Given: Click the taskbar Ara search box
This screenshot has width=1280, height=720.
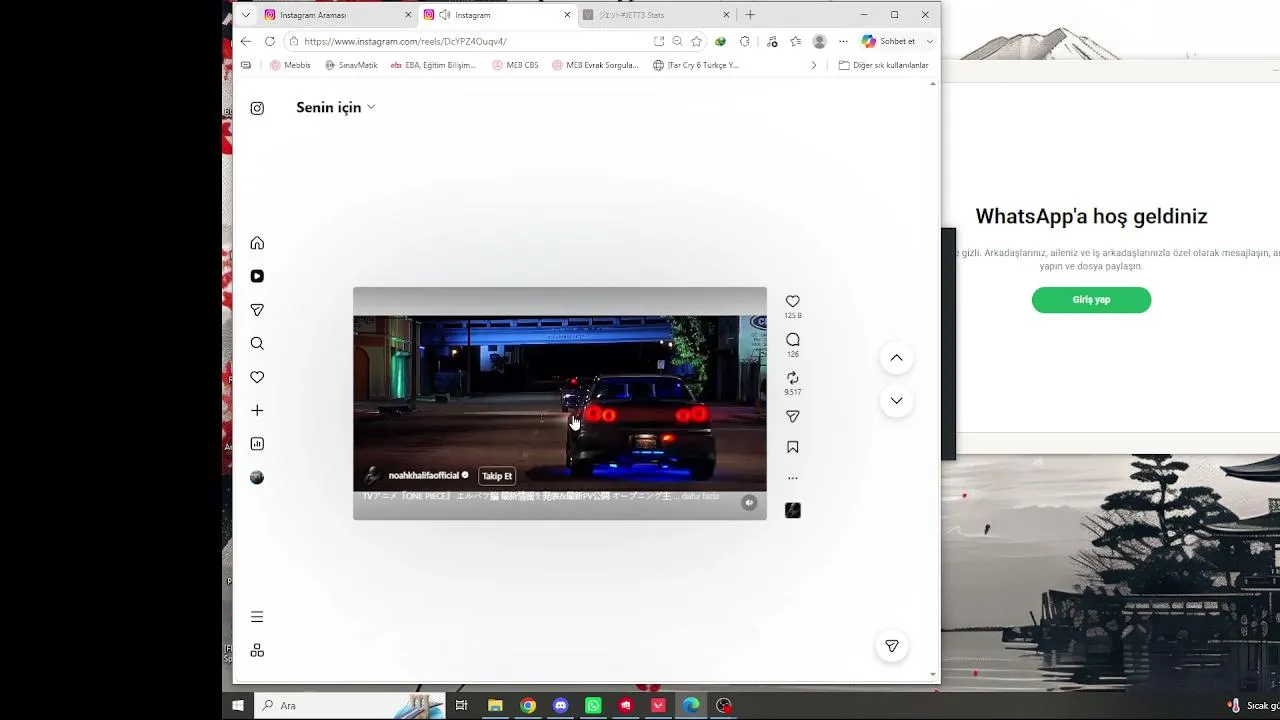Looking at the screenshot, I should (350, 705).
